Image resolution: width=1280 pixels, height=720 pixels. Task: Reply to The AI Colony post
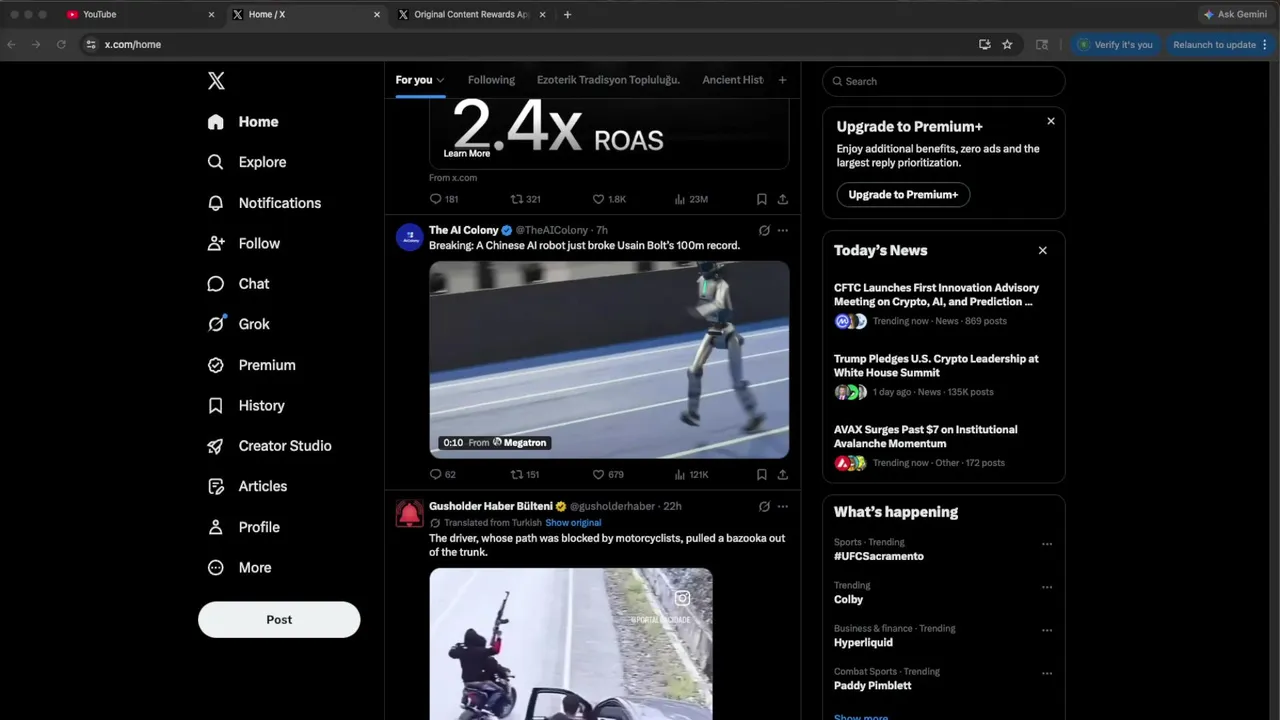pos(442,475)
